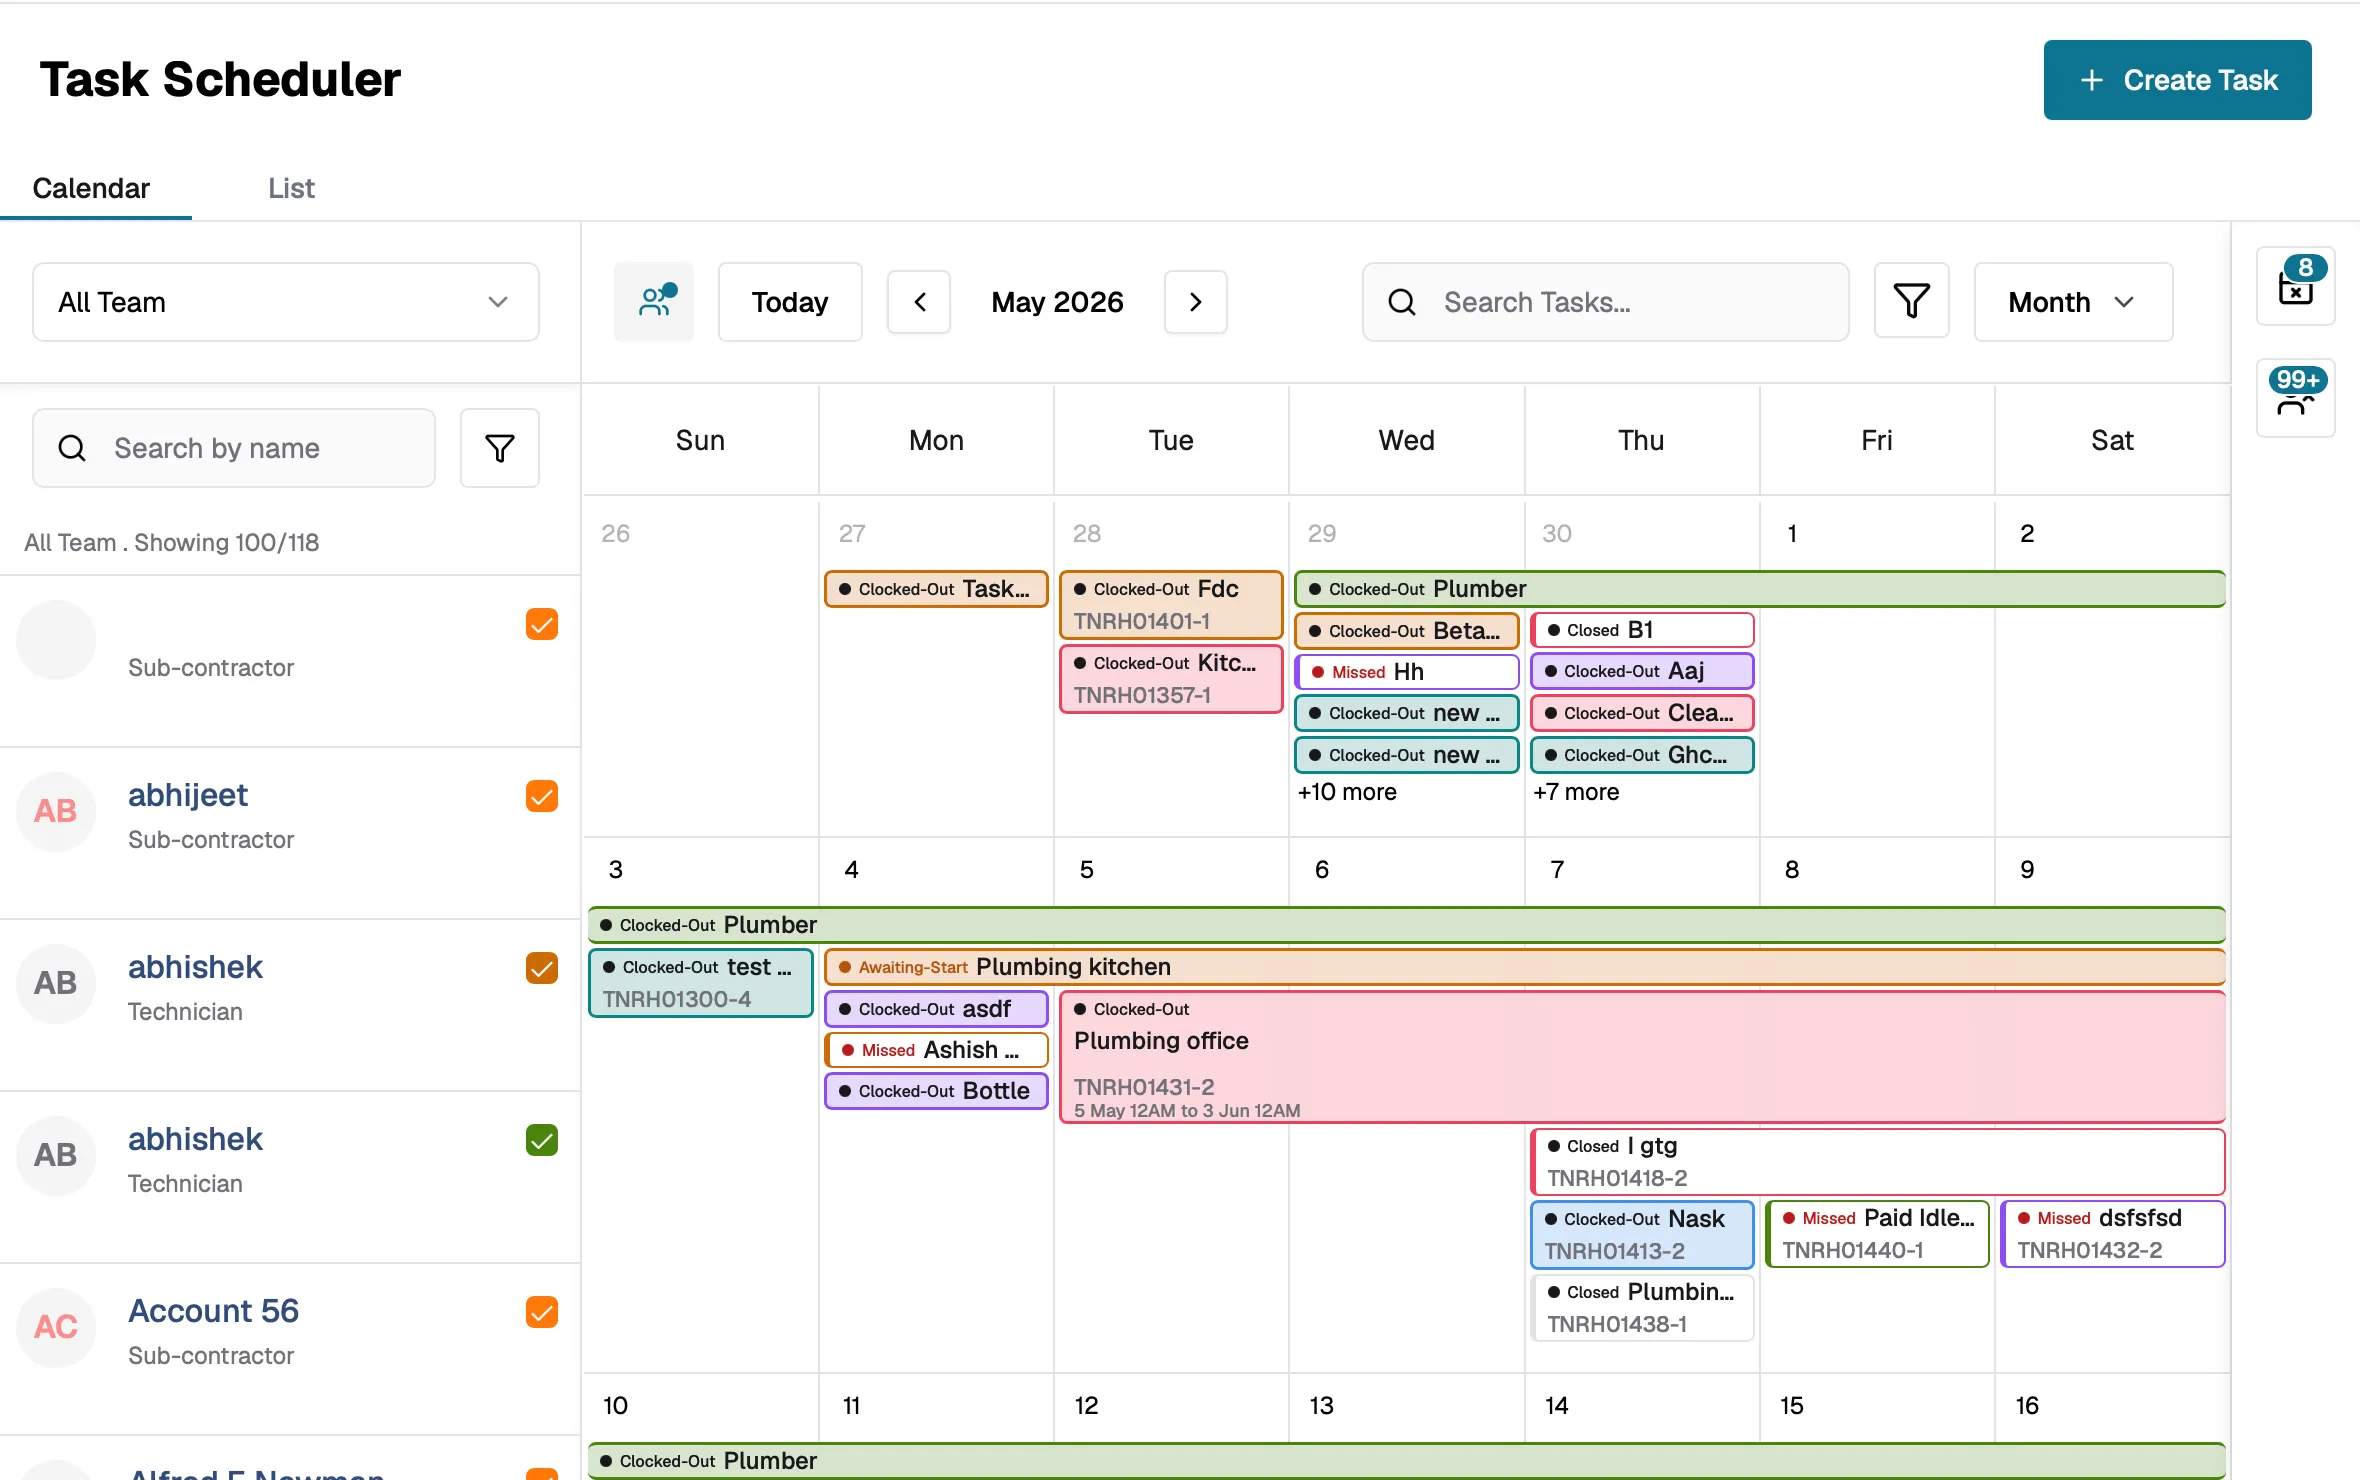The height and width of the screenshot is (1480, 2360).
Task: Click the Today button
Action: click(790, 302)
